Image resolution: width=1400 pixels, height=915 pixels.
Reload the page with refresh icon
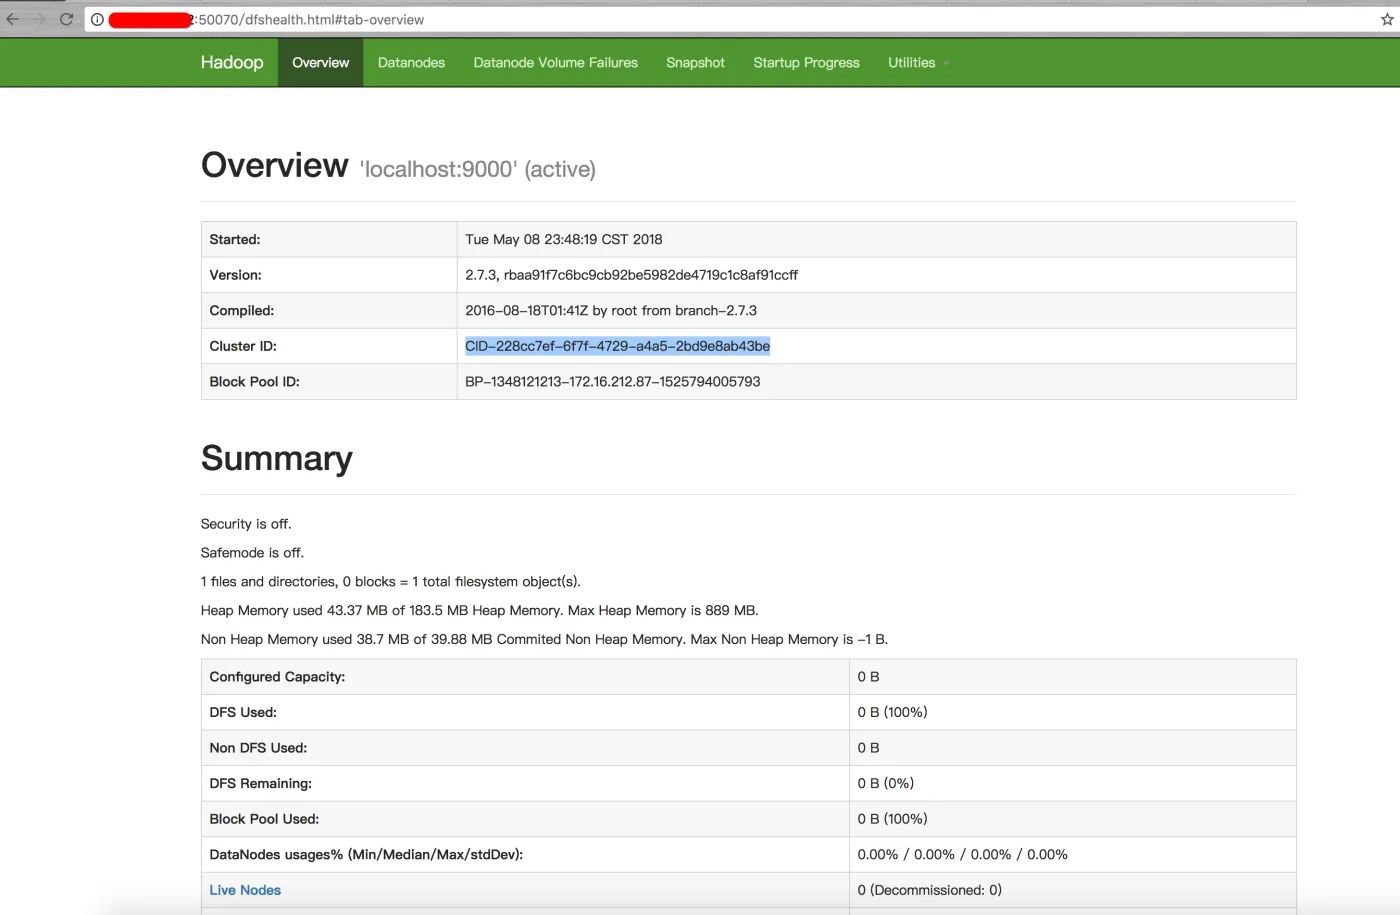(x=67, y=19)
